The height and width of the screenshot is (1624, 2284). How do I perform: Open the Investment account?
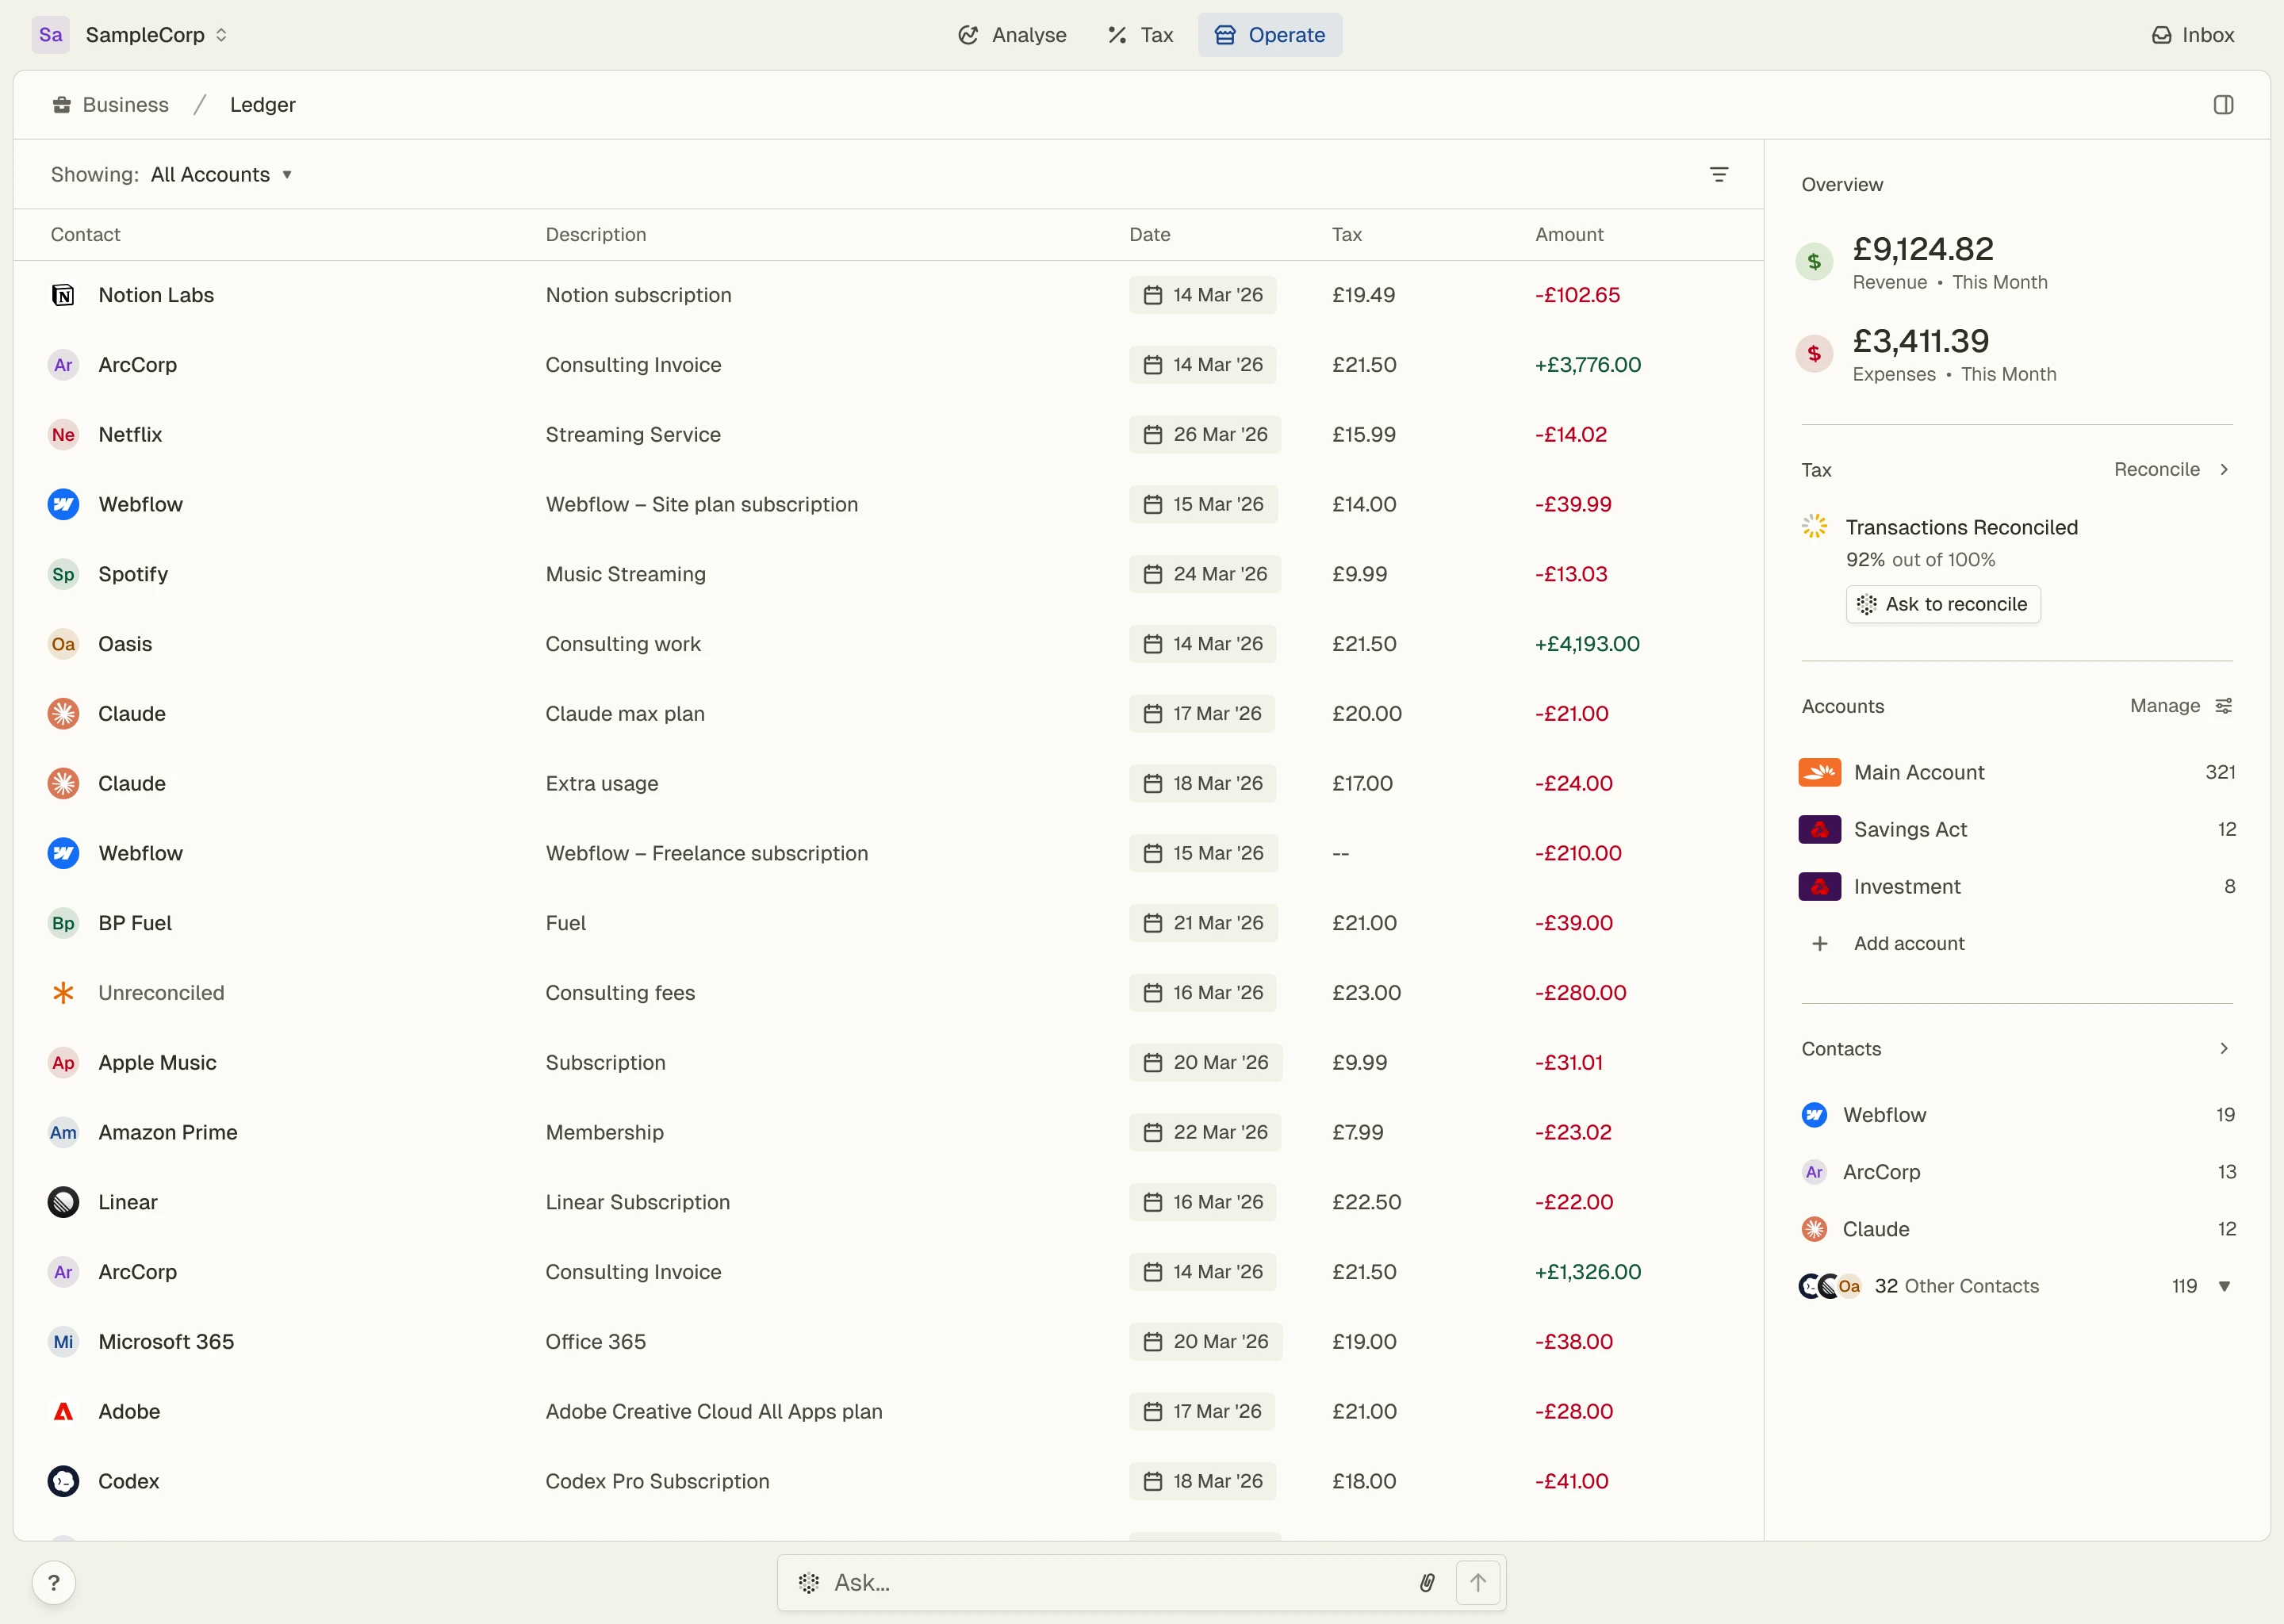click(2017, 886)
